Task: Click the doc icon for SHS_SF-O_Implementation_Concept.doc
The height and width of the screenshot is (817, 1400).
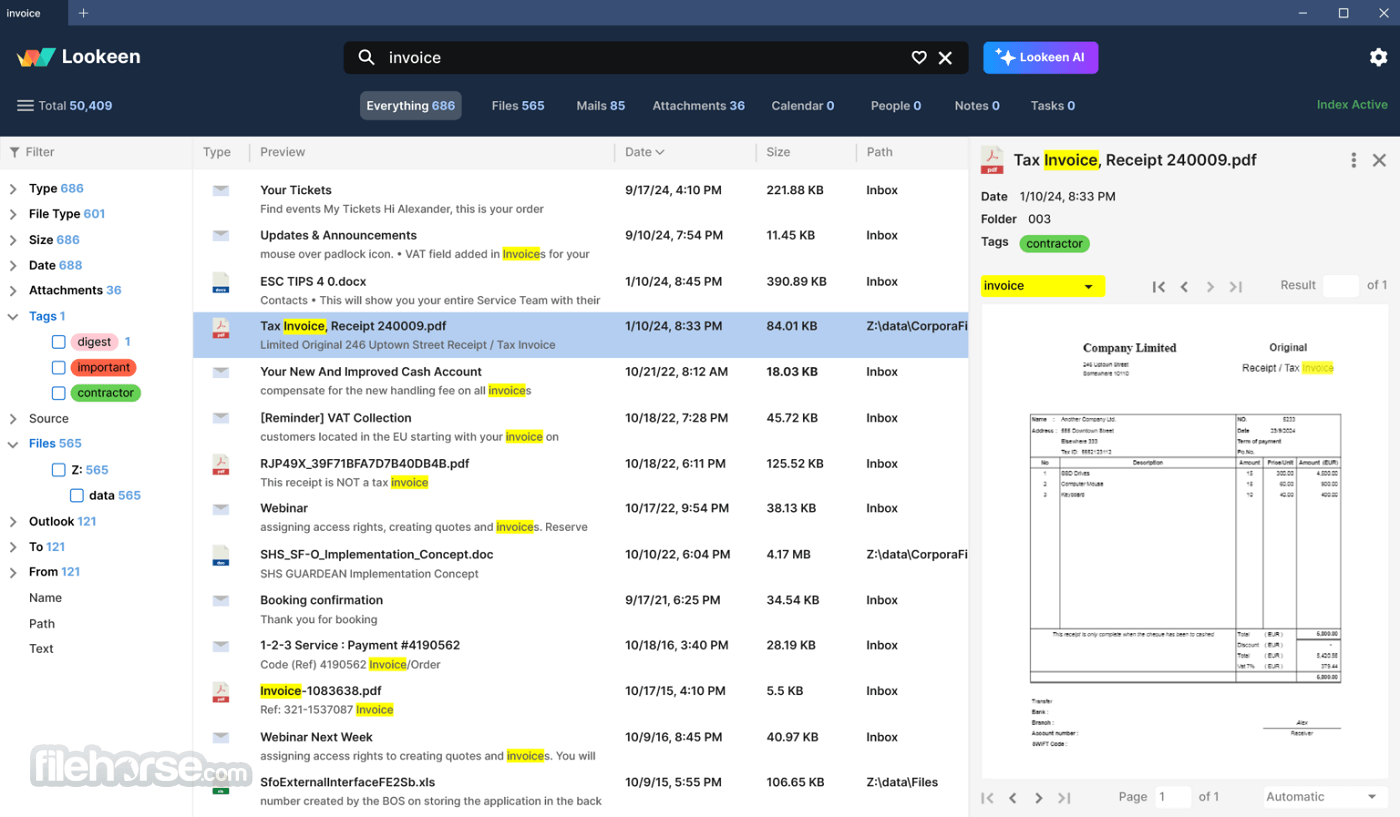Action: pyautogui.click(x=221, y=555)
